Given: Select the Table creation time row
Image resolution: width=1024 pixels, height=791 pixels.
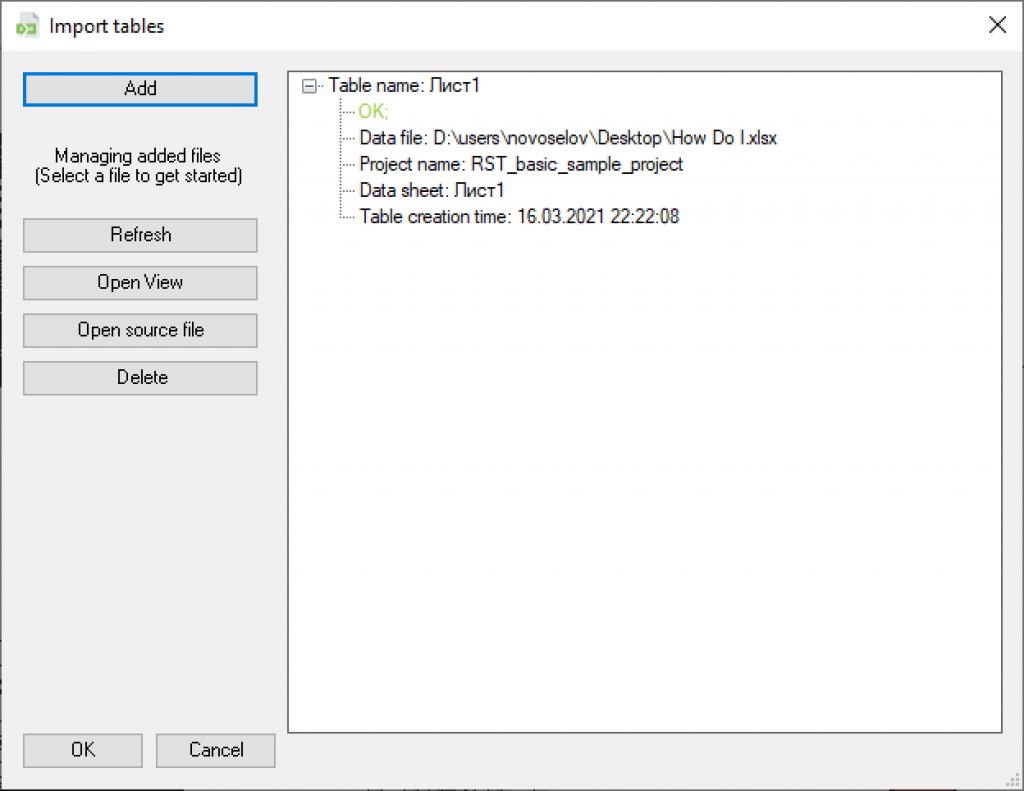Looking at the screenshot, I should pyautogui.click(x=519, y=216).
